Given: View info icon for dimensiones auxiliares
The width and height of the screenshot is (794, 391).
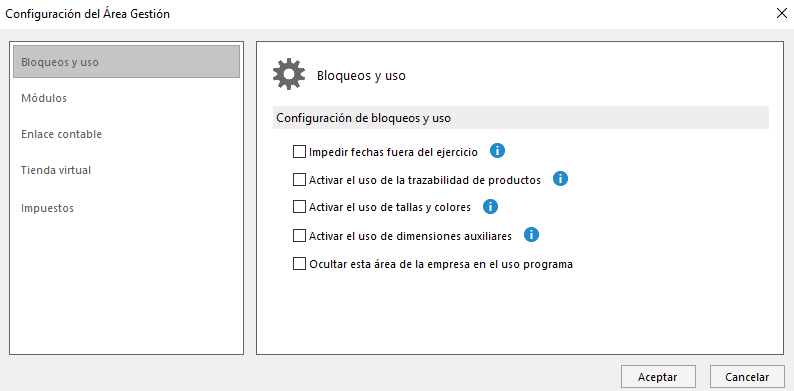Looking at the screenshot, I should (x=531, y=235).
